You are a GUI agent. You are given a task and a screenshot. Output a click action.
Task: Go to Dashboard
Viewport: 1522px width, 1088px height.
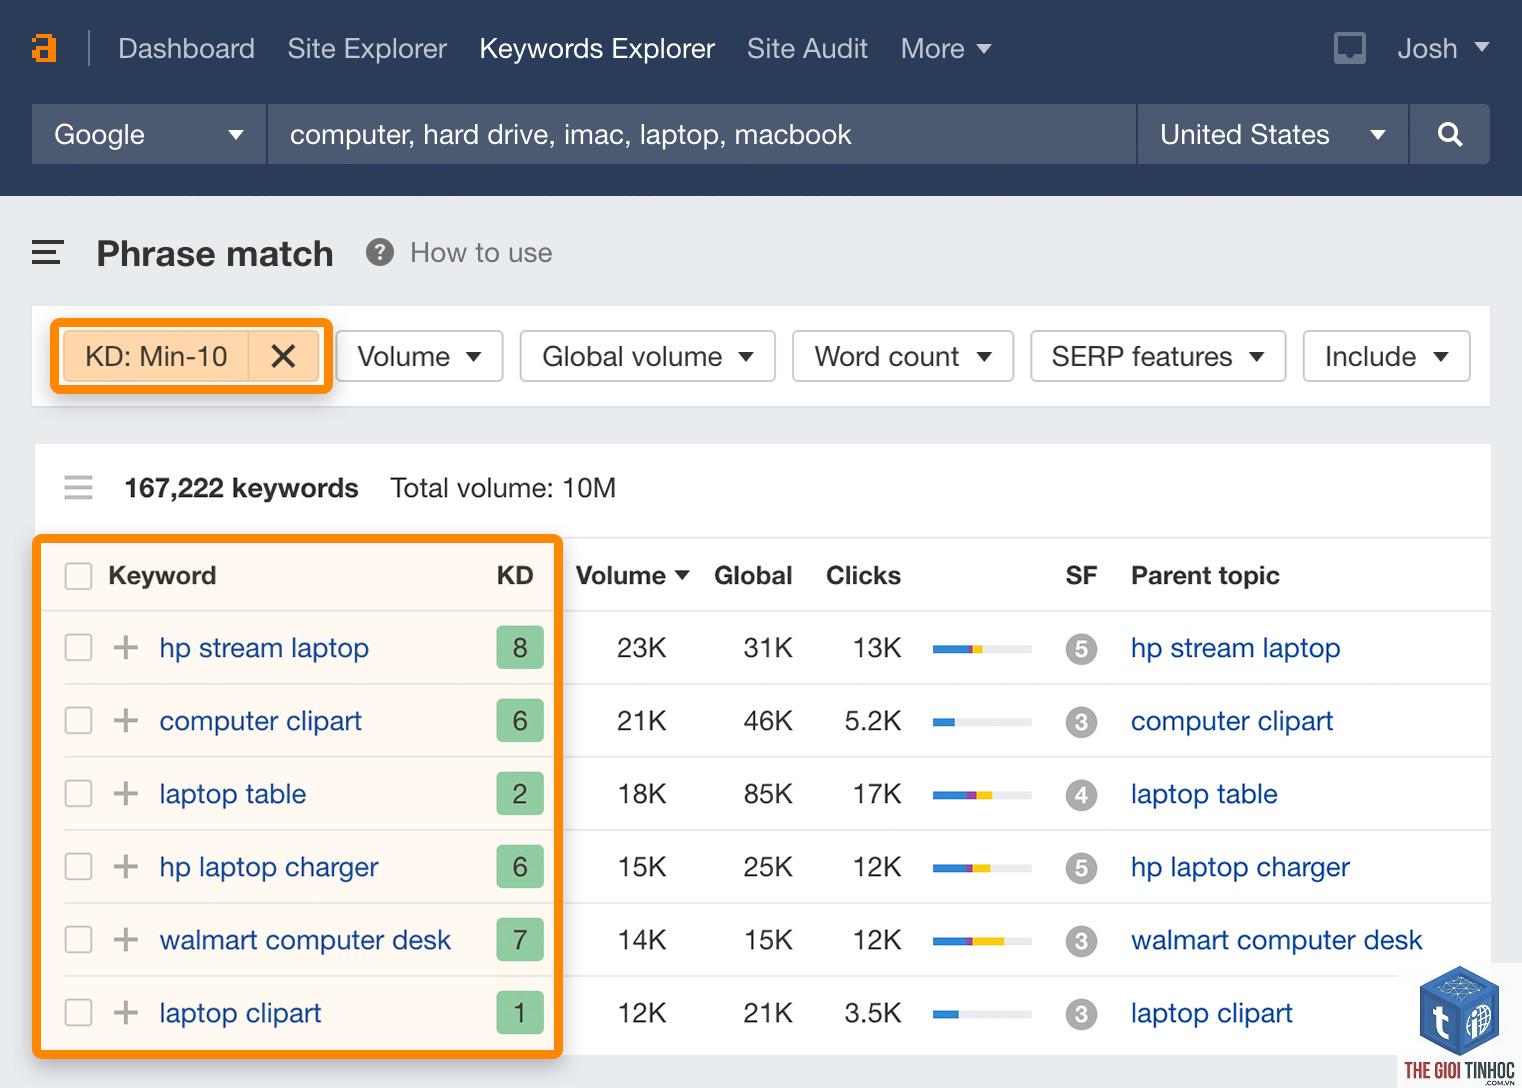tap(186, 48)
